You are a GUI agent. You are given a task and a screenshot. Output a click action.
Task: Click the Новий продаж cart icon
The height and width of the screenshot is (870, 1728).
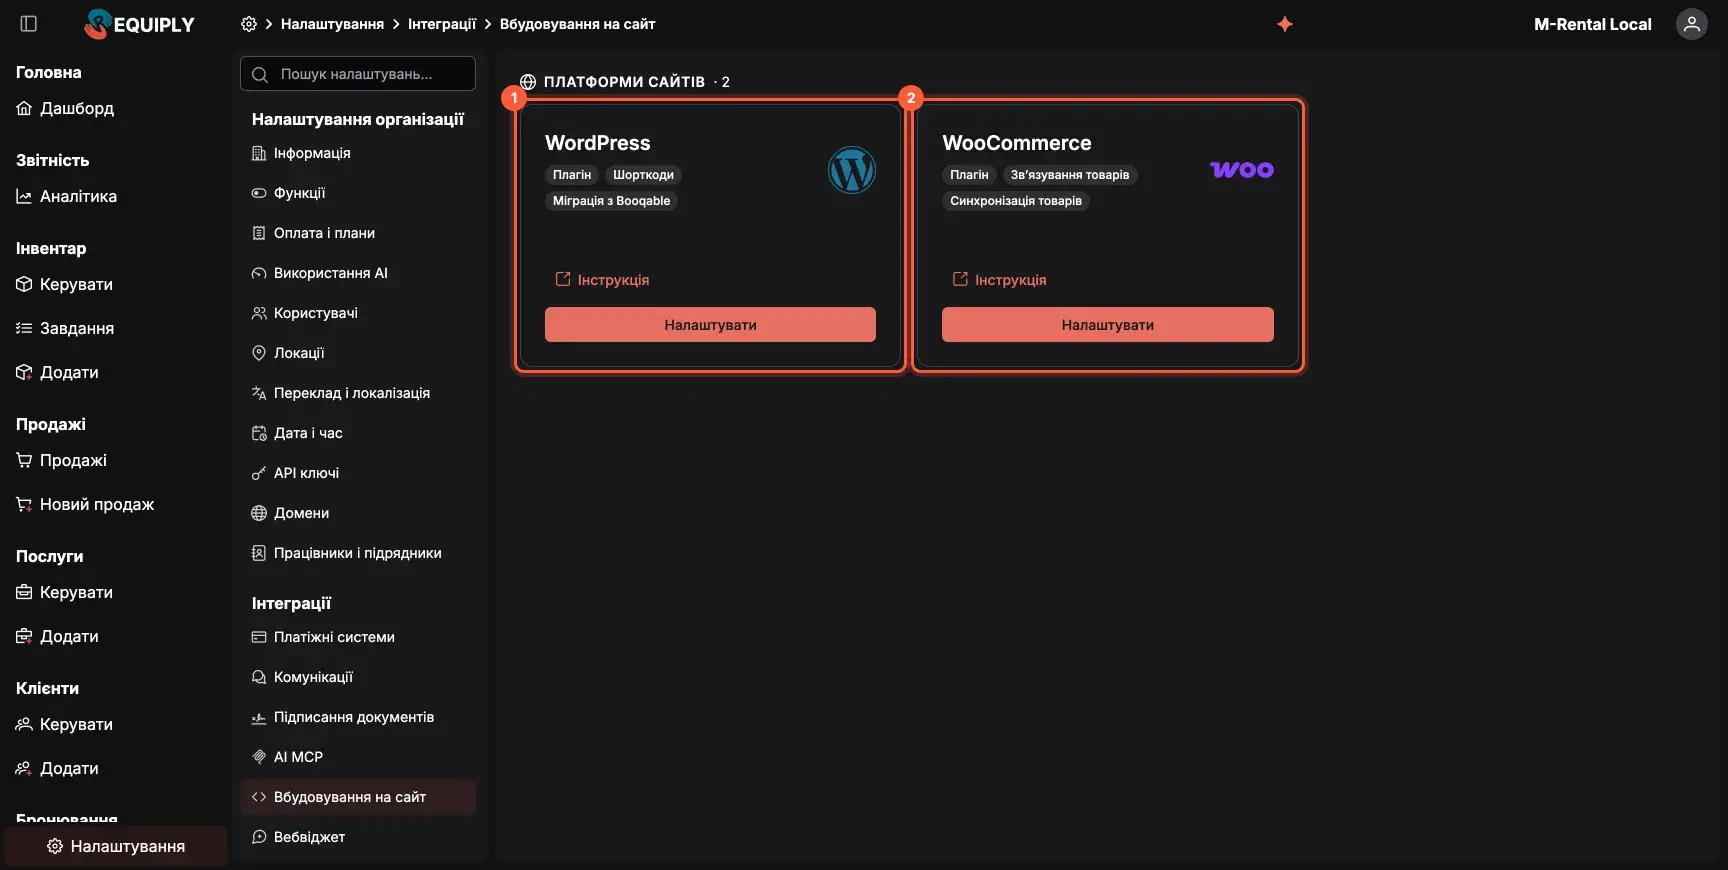pos(24,504)
